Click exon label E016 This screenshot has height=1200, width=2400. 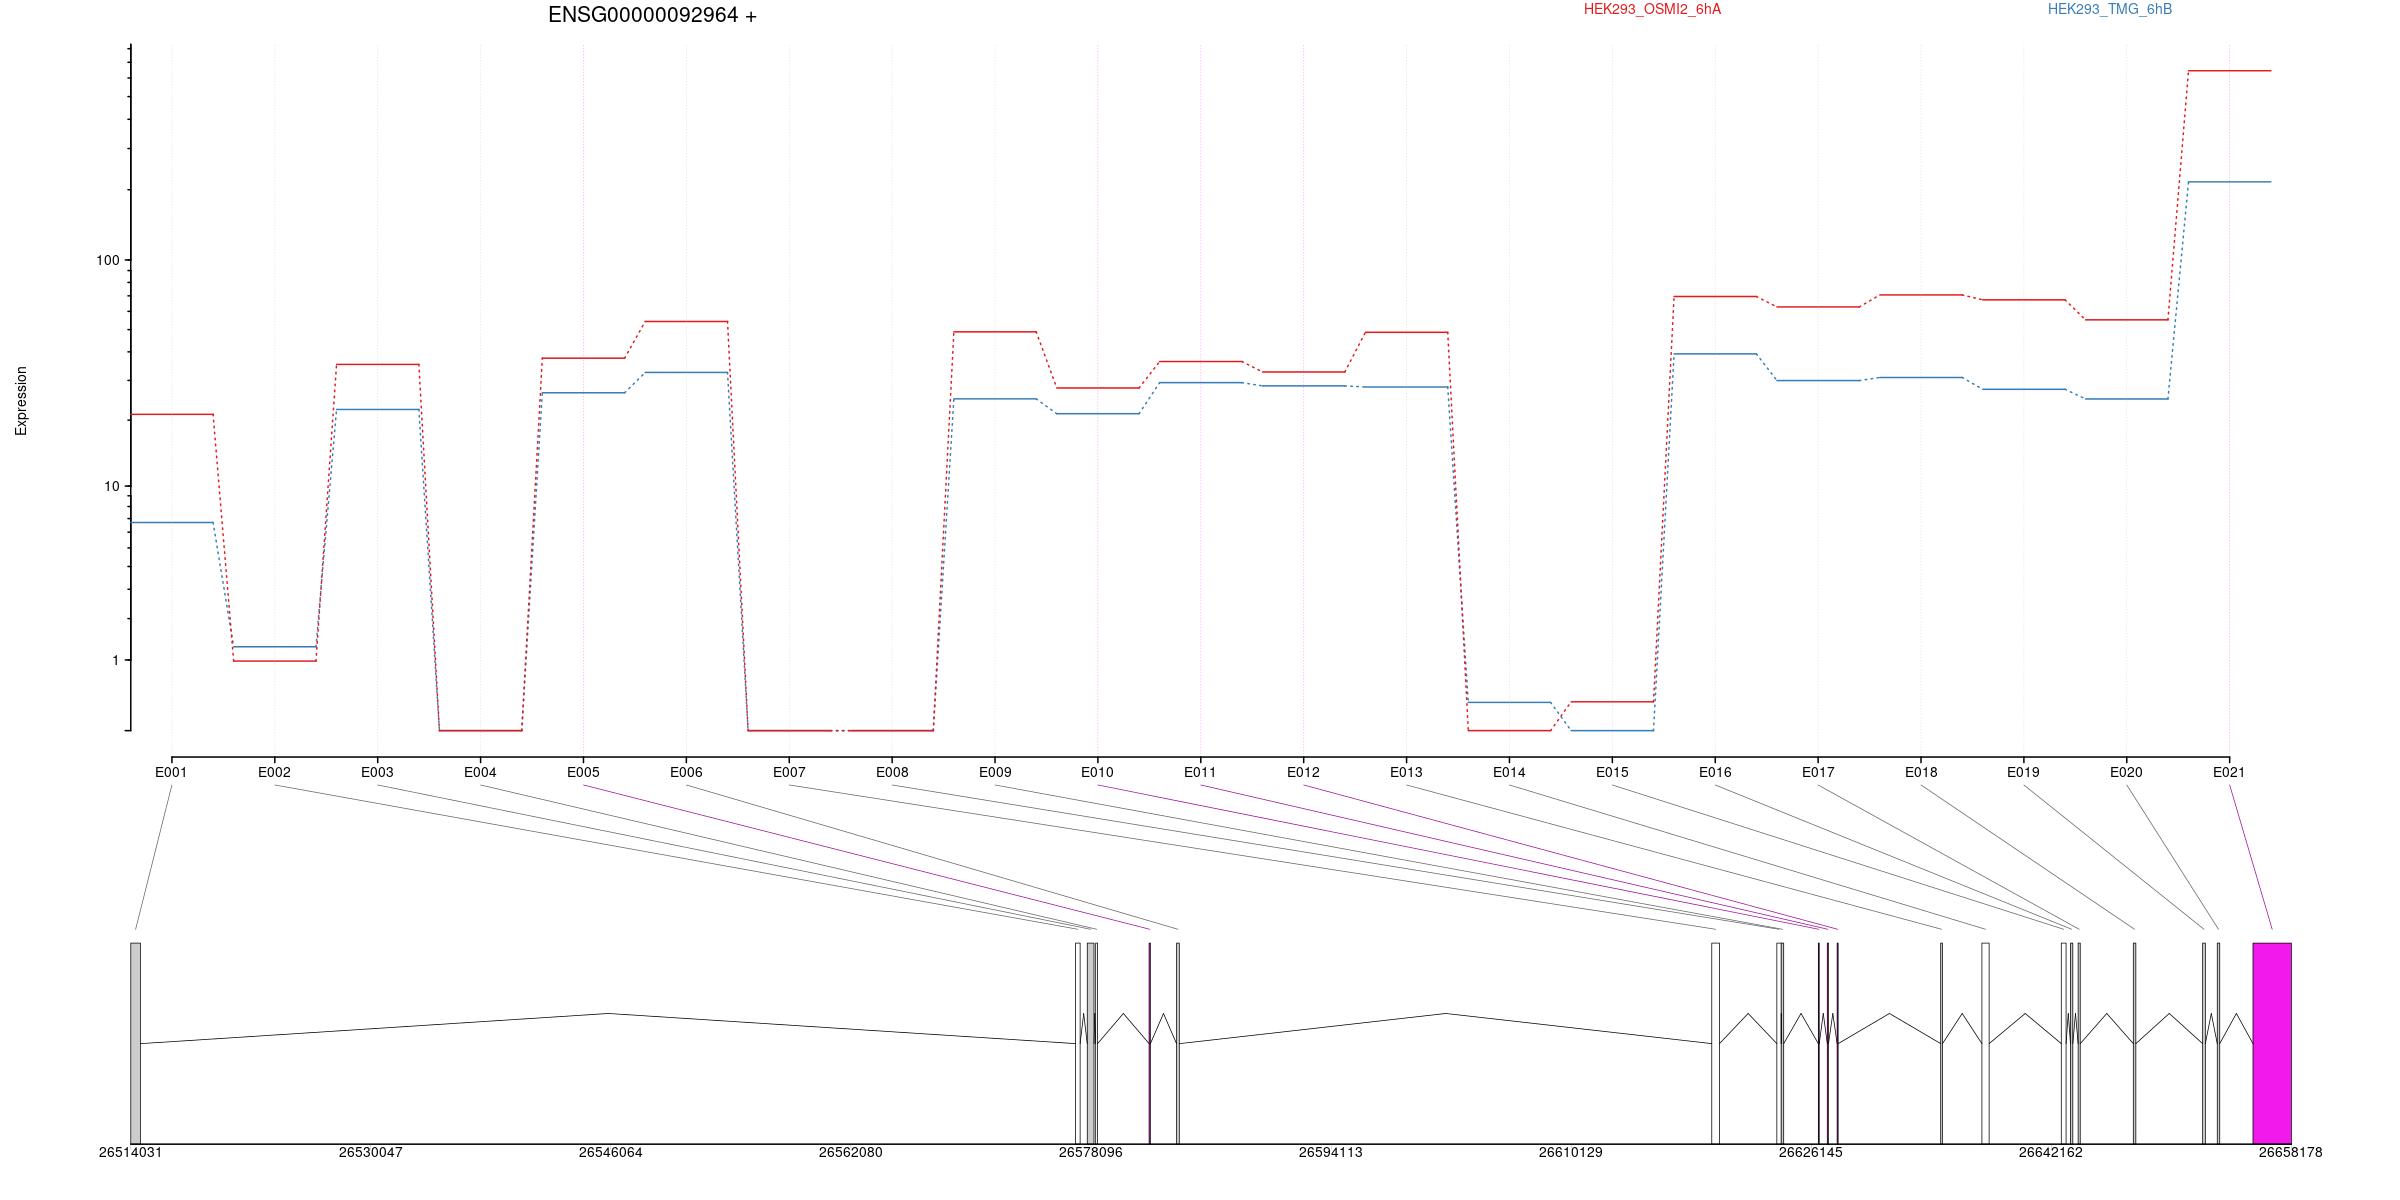(x=1715, y=772)
